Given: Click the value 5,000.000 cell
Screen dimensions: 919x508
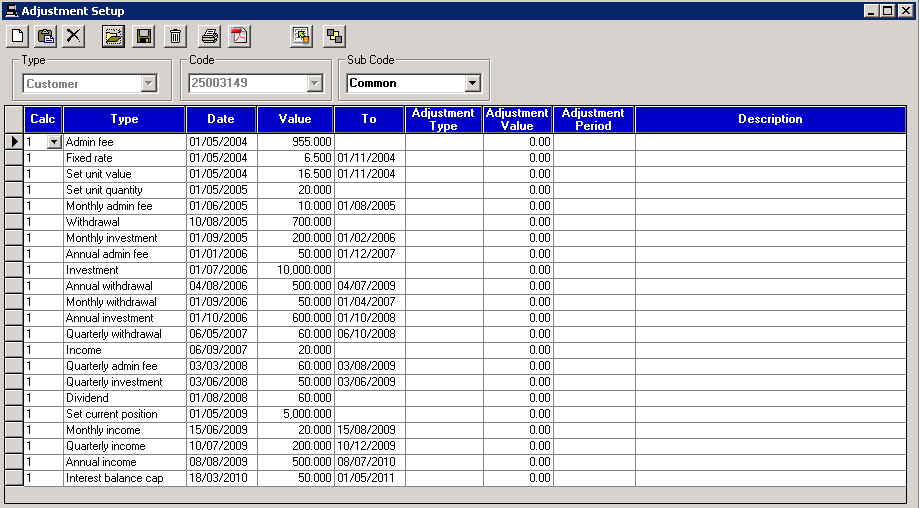Looking at the screenshot, I should pos(295,414).
